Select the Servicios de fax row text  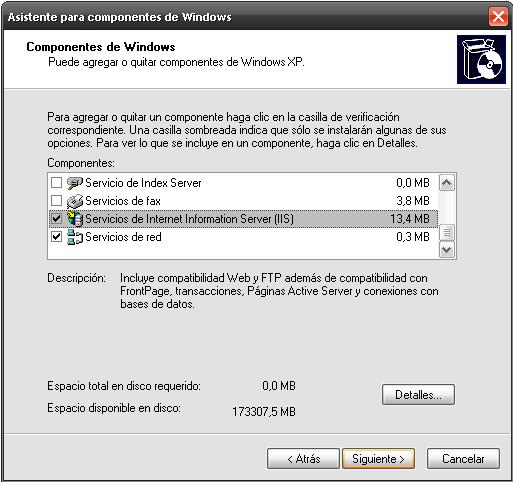123,201
